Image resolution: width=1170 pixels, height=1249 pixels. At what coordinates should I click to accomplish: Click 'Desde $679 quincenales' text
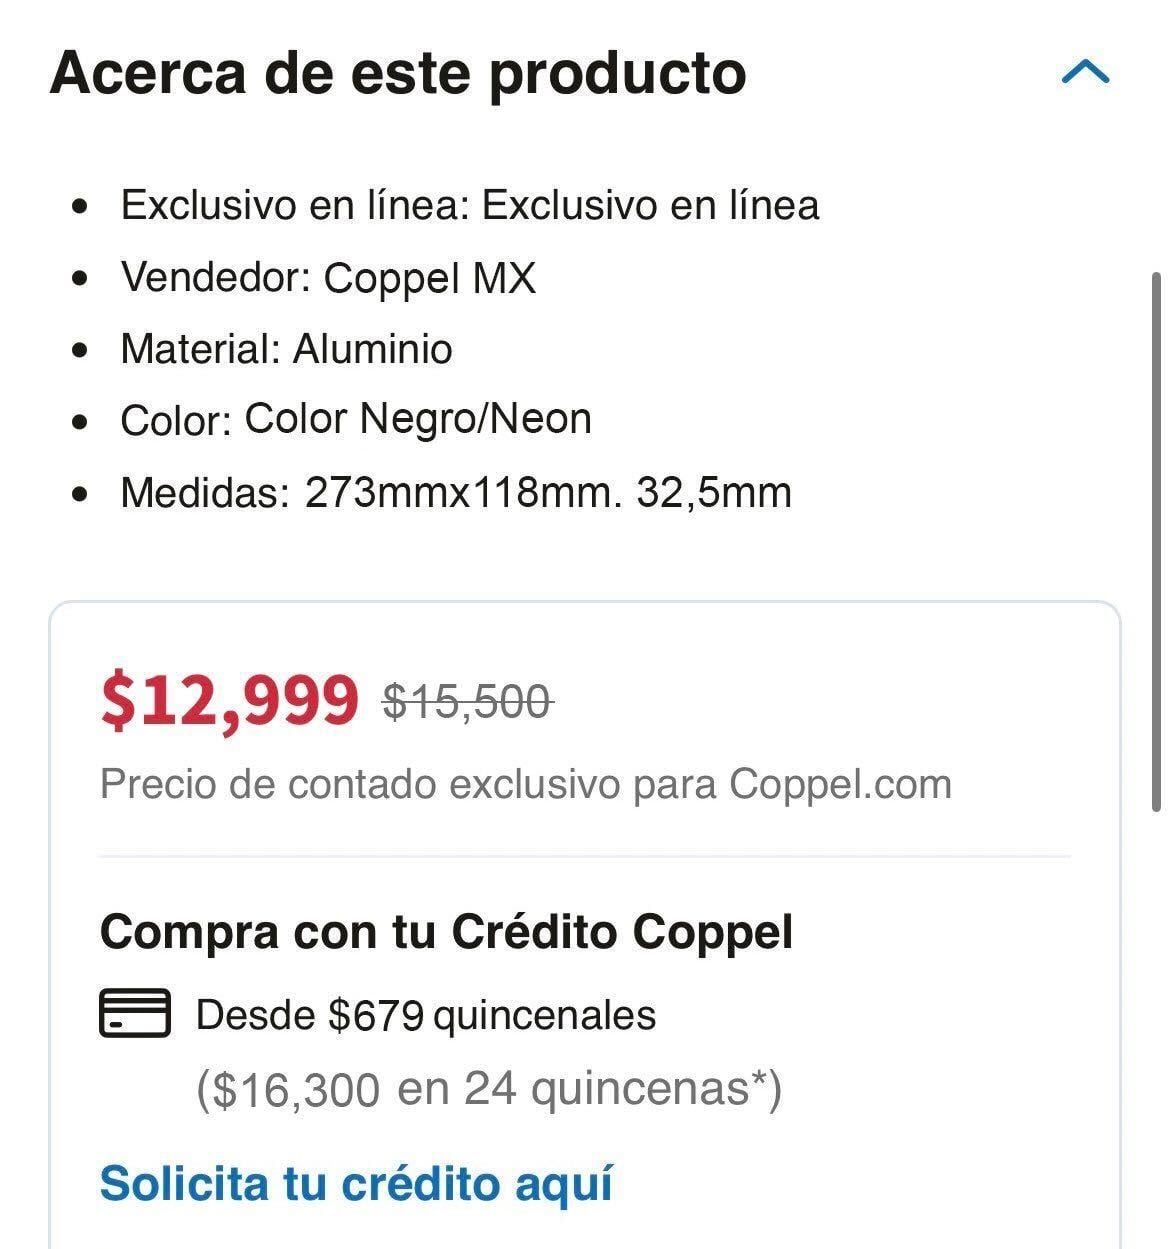tap(426, 1015)
